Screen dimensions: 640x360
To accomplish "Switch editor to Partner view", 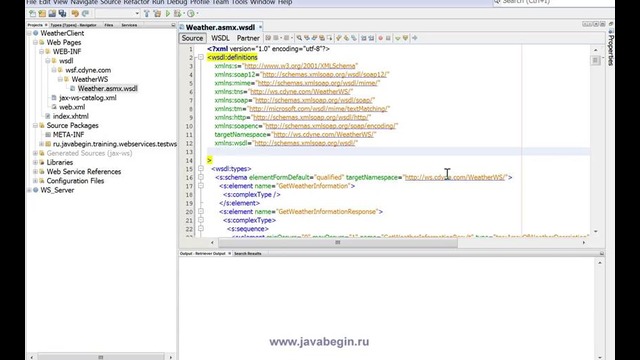I will coord(248,38).
